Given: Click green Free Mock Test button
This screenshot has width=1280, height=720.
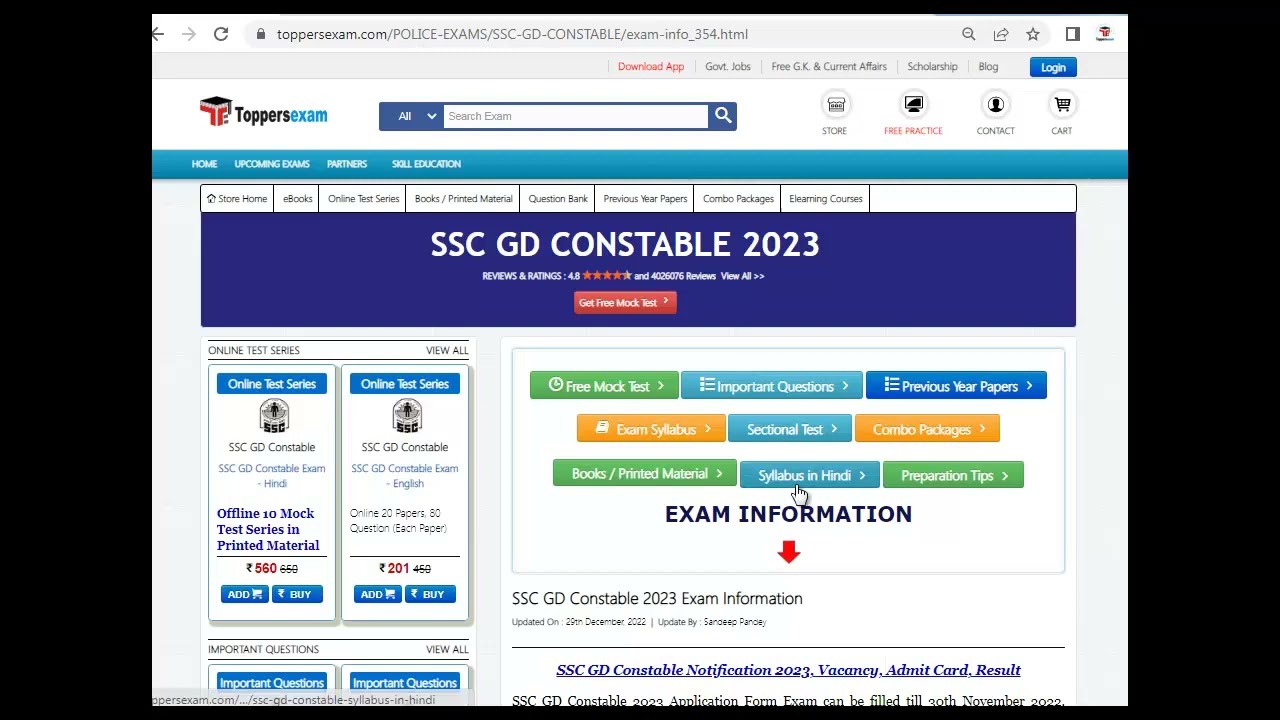Looking at the screenshot, I should [605, 386].
